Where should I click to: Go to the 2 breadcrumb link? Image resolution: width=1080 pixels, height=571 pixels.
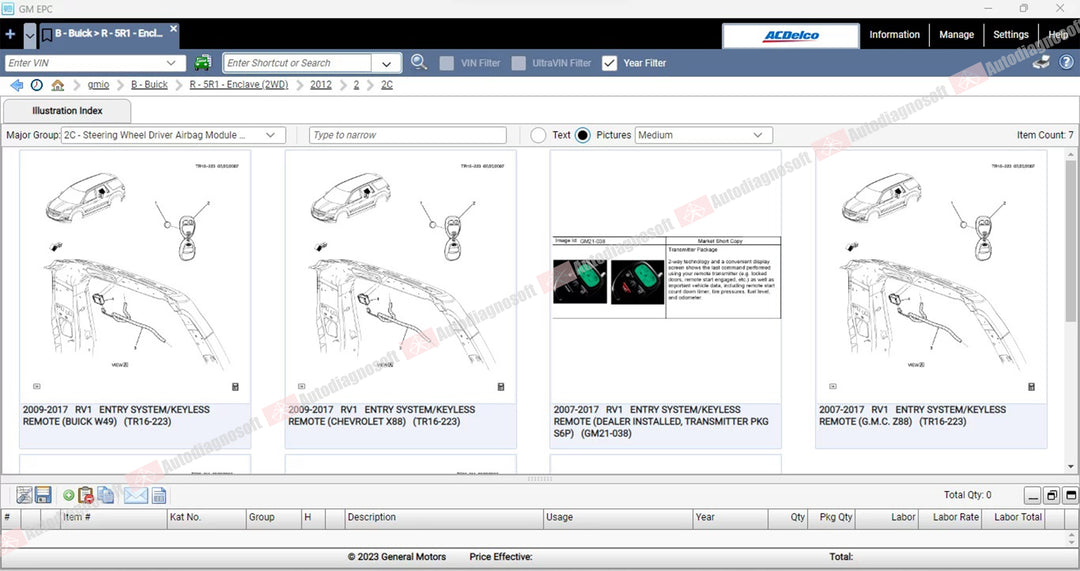click(356, 85)
